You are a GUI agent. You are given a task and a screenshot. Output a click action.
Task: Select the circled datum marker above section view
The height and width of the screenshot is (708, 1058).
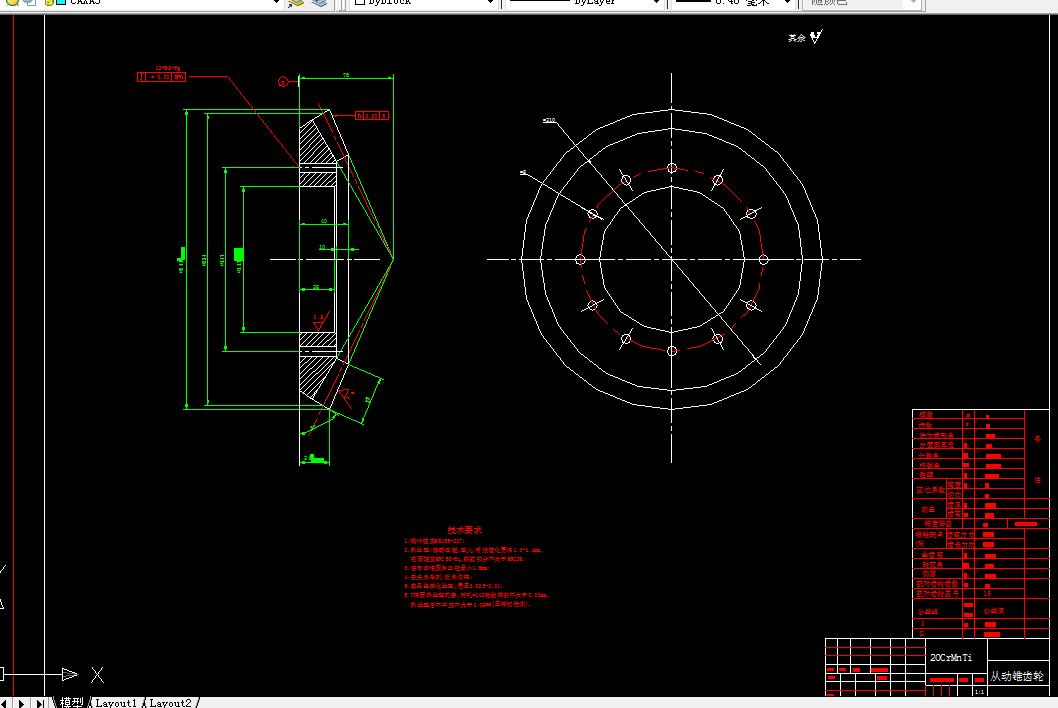click(x=283, y=82)
